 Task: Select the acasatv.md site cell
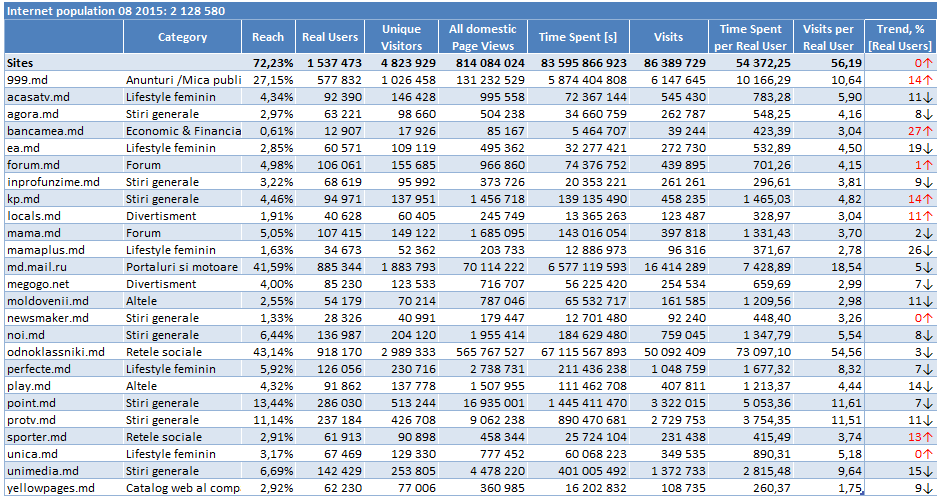click(63, 97)
